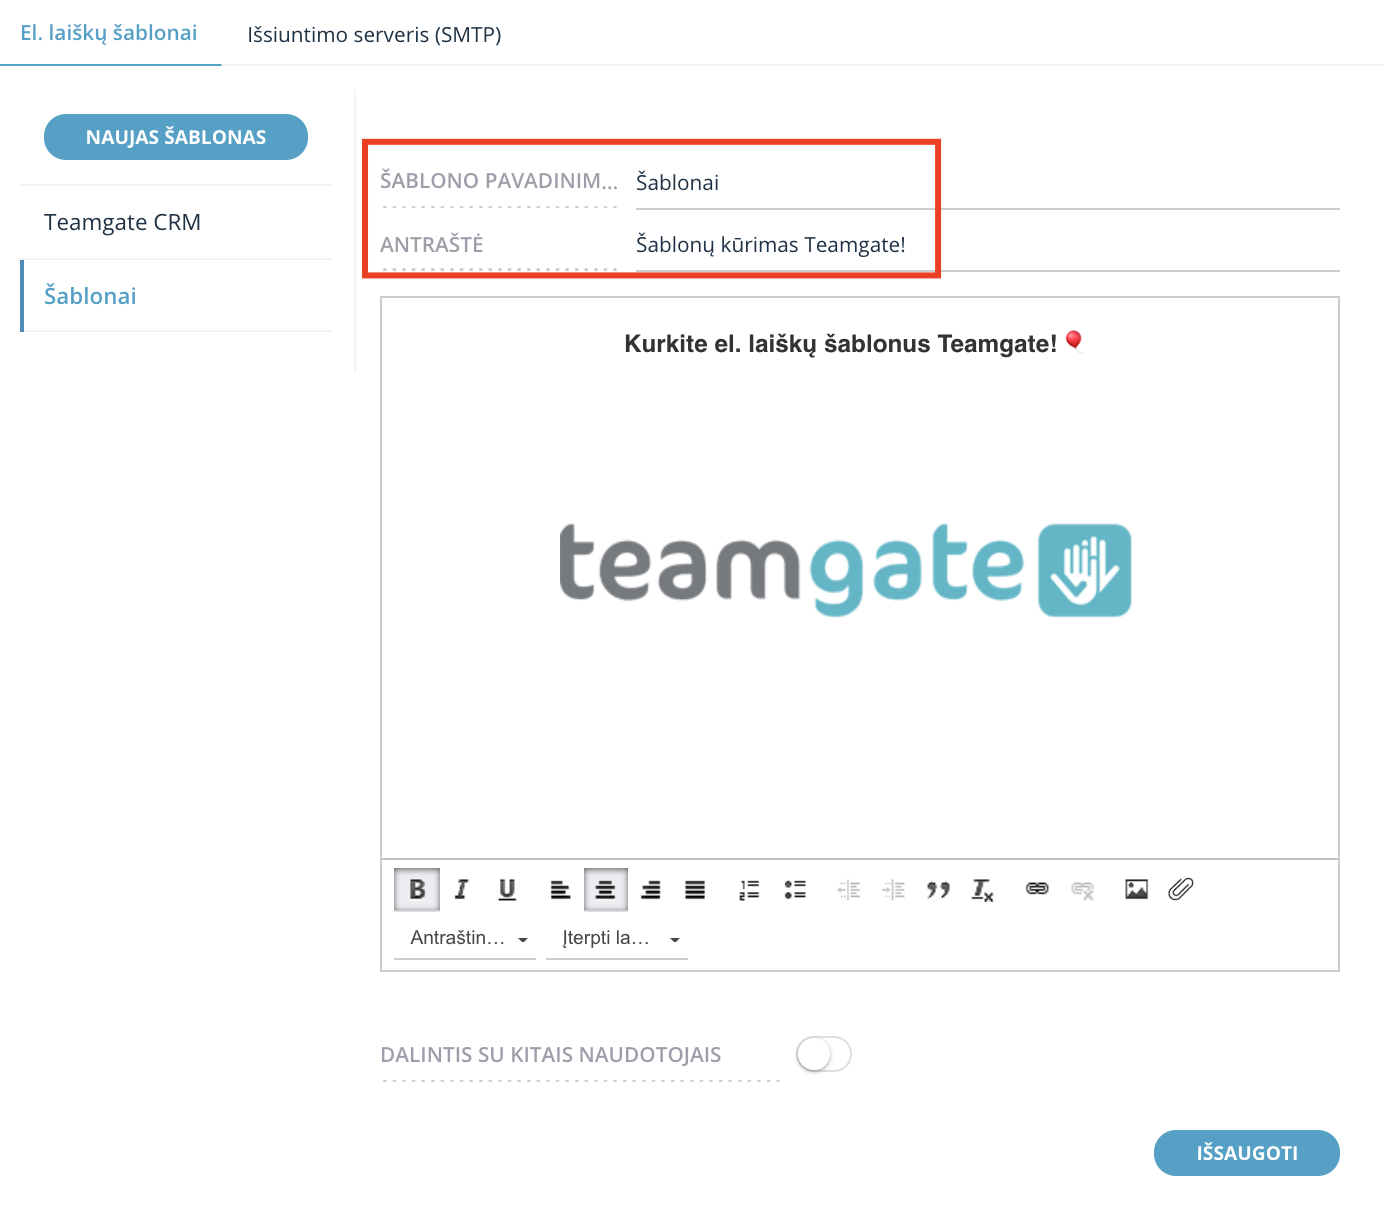Click NAUJAS ŠABLONAS button
Screen dimensions: 1384x1228
[176, 137]
